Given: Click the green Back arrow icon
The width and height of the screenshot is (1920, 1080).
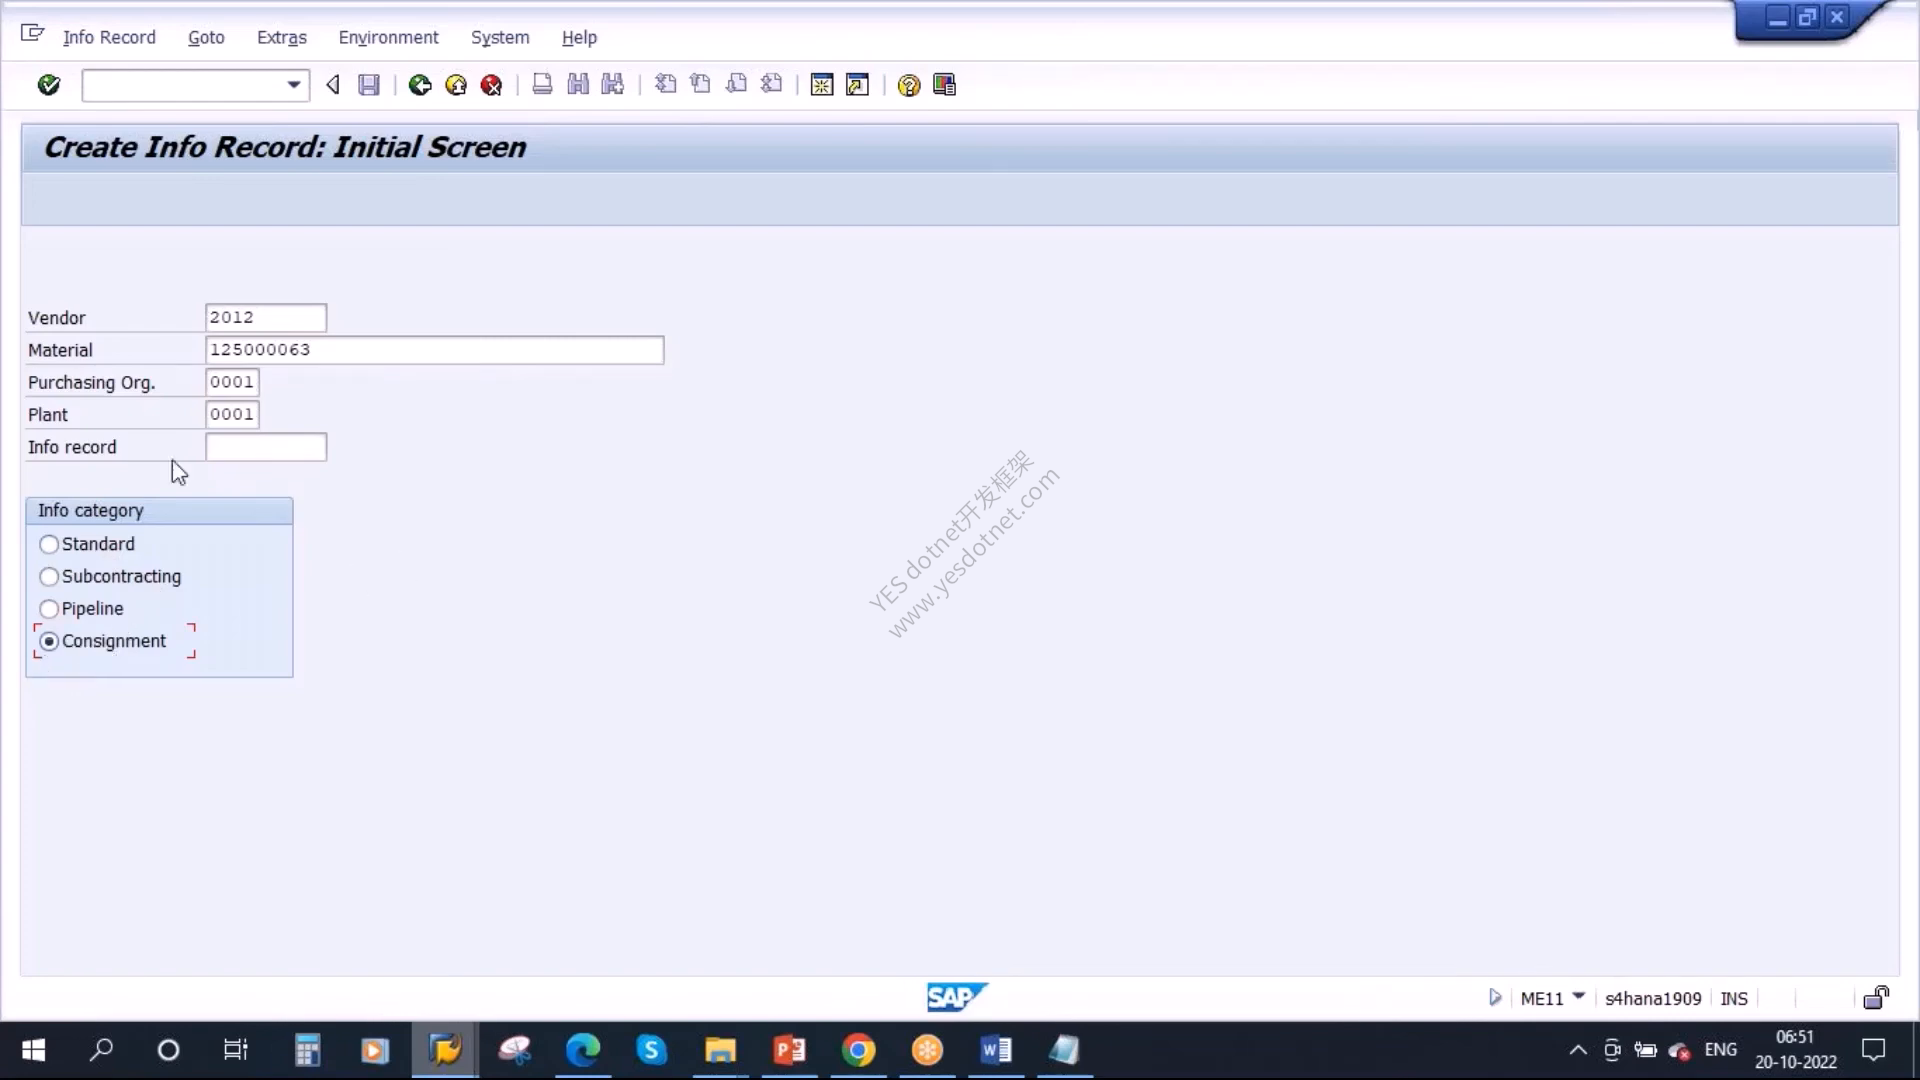Looking at the screenshot, I should (420, 85).
